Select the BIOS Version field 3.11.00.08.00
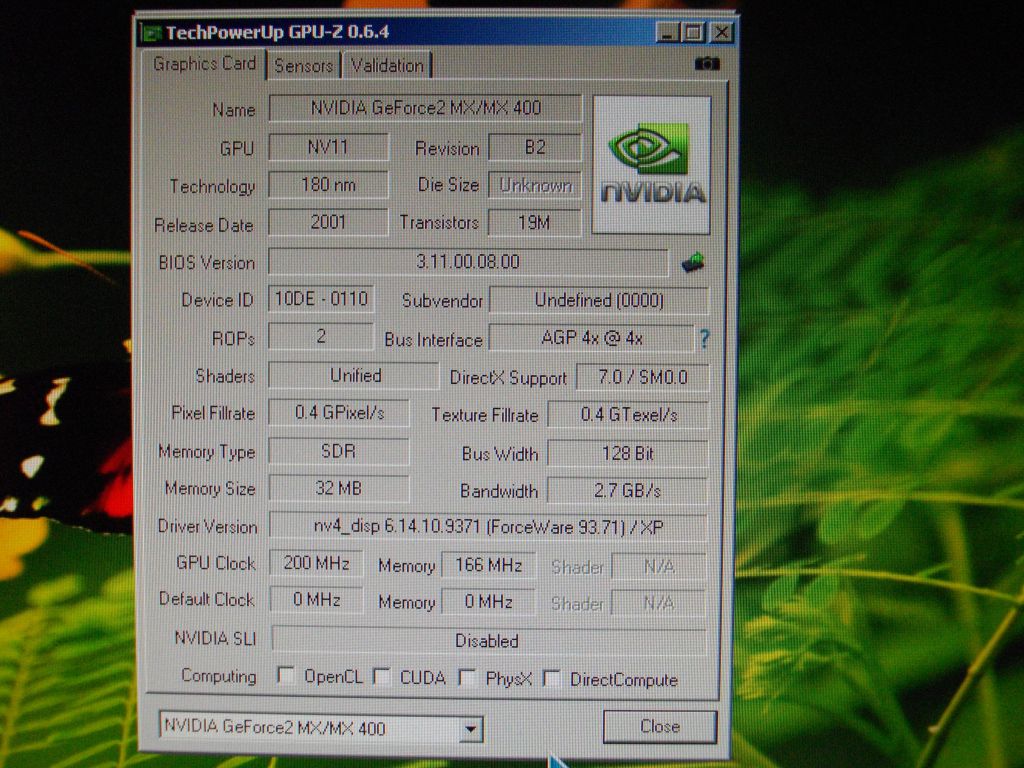The image size is (1024, 768). coord(468,262)
